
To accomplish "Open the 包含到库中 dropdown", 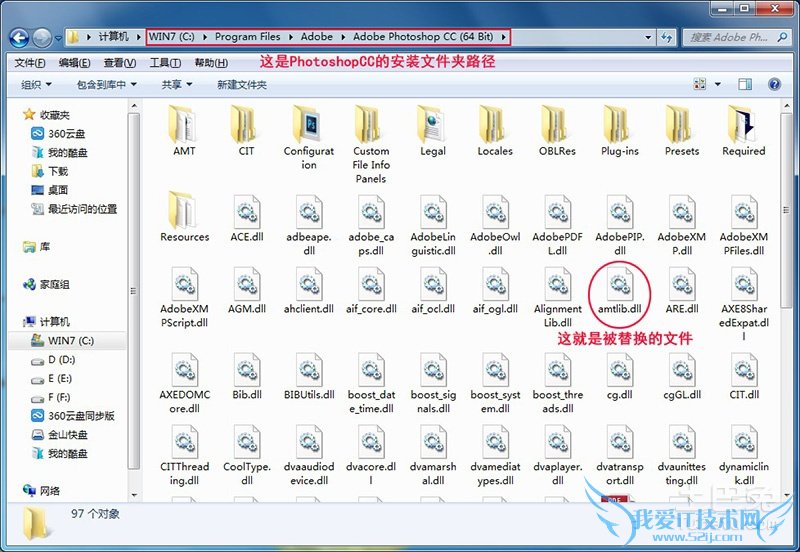I will (x=107, y=85).
